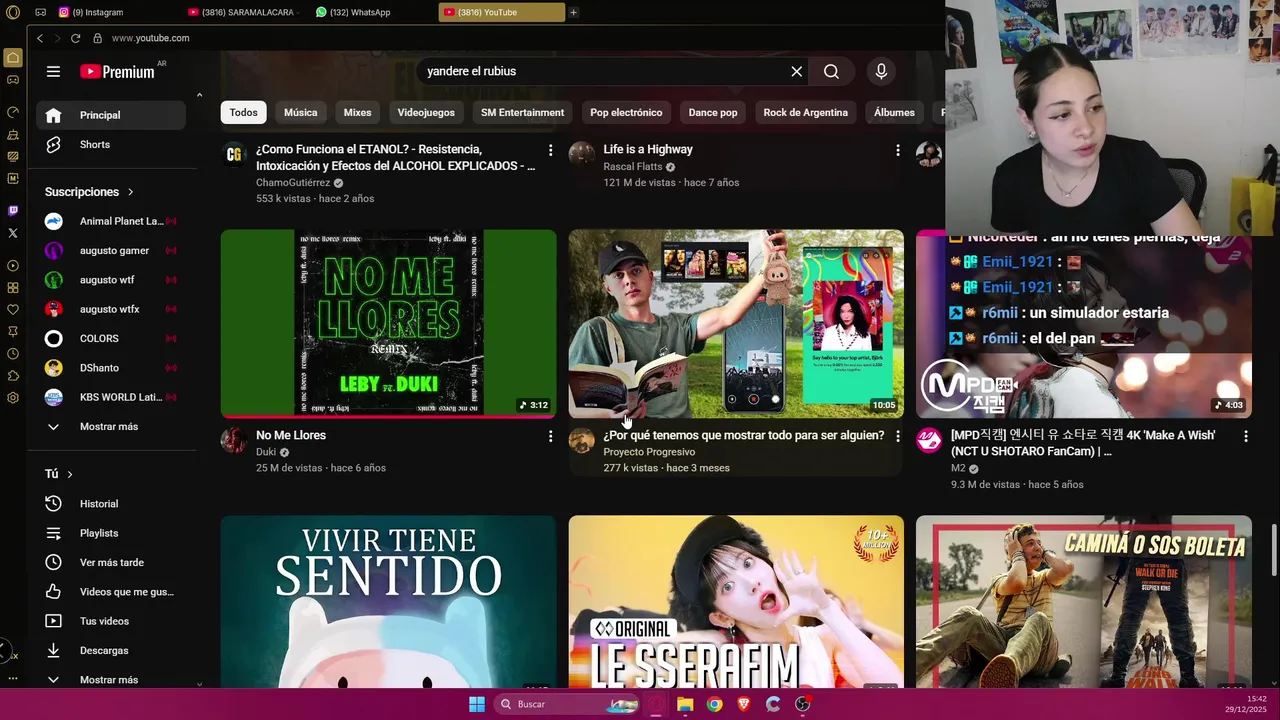1280x720 pixels.
Task: Expand the Suscripciones section chevron
Action: 130,192
